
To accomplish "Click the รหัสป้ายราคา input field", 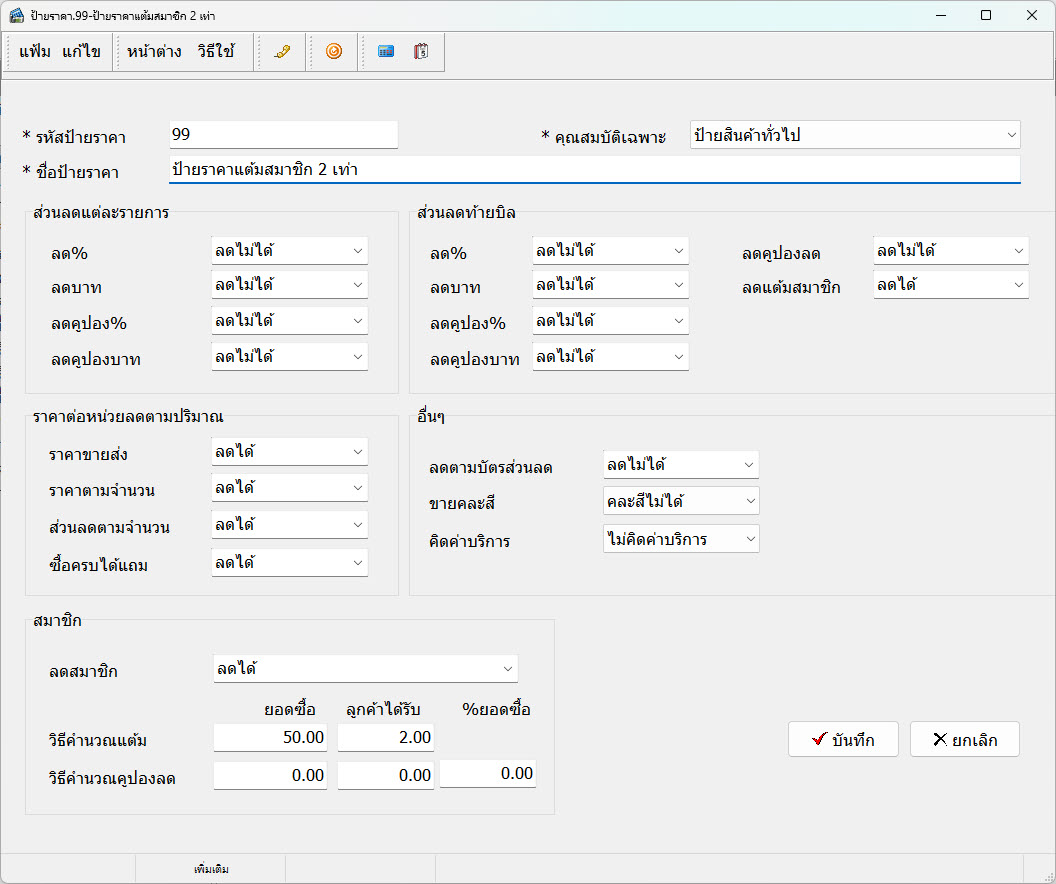I will tap(283, 135).
